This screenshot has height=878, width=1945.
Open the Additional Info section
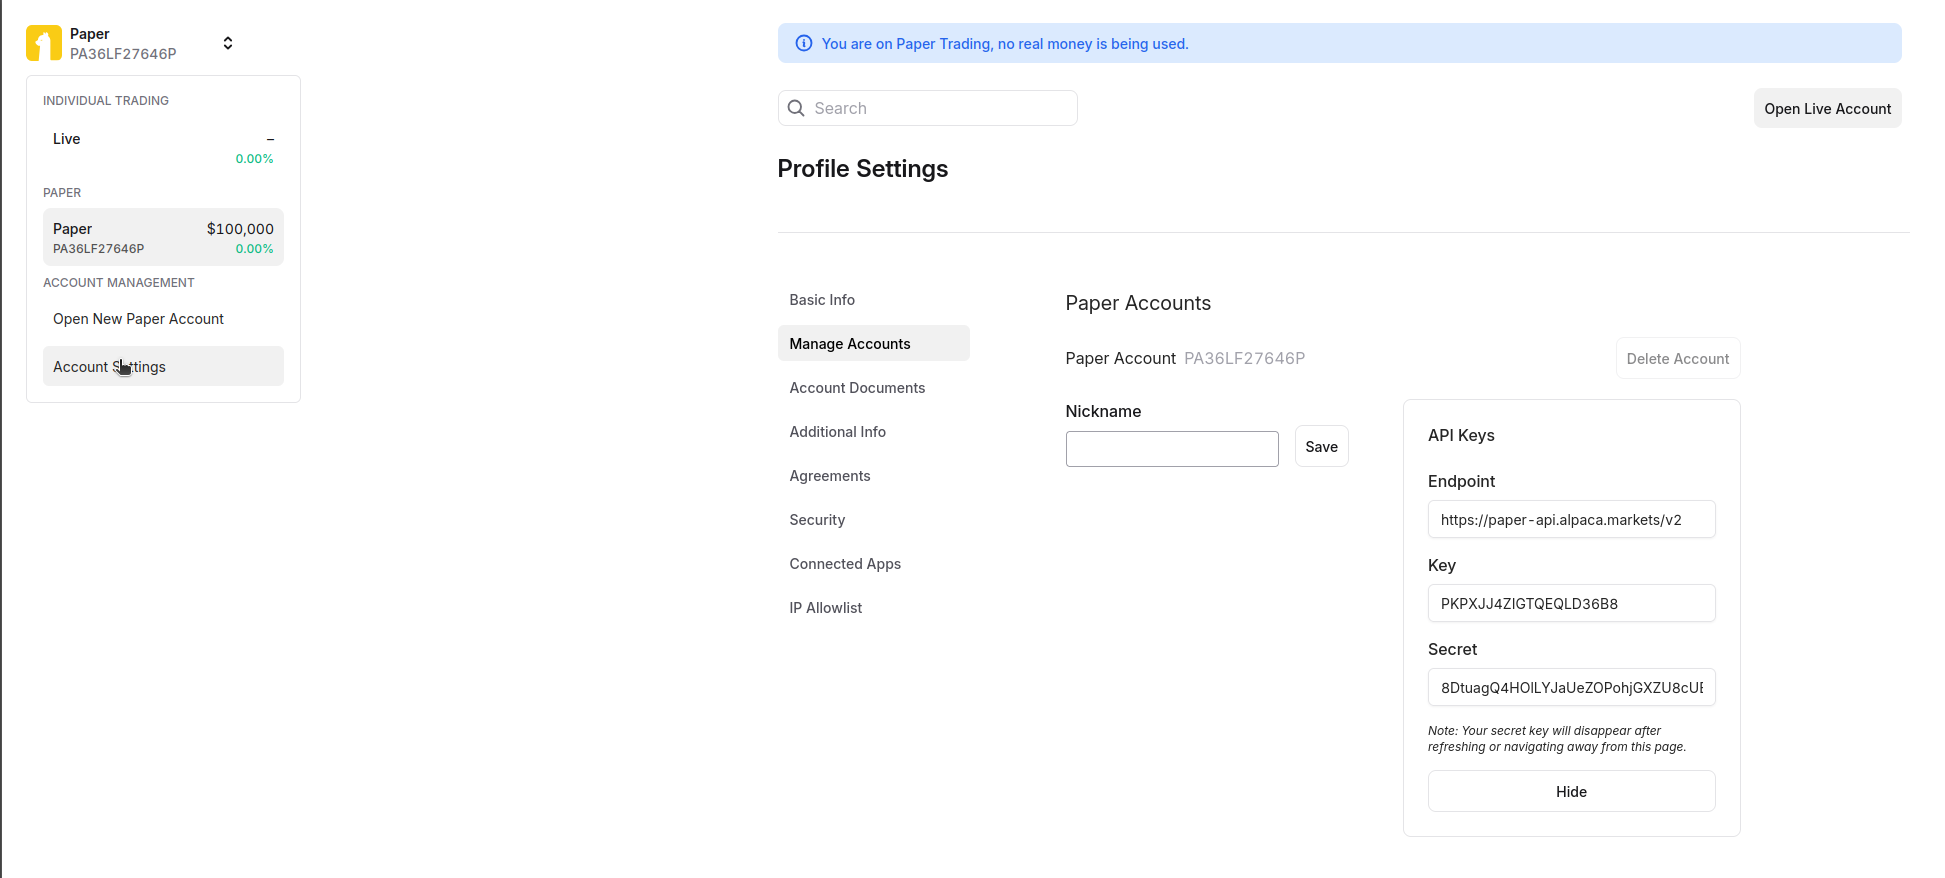[x=837, y=432]
